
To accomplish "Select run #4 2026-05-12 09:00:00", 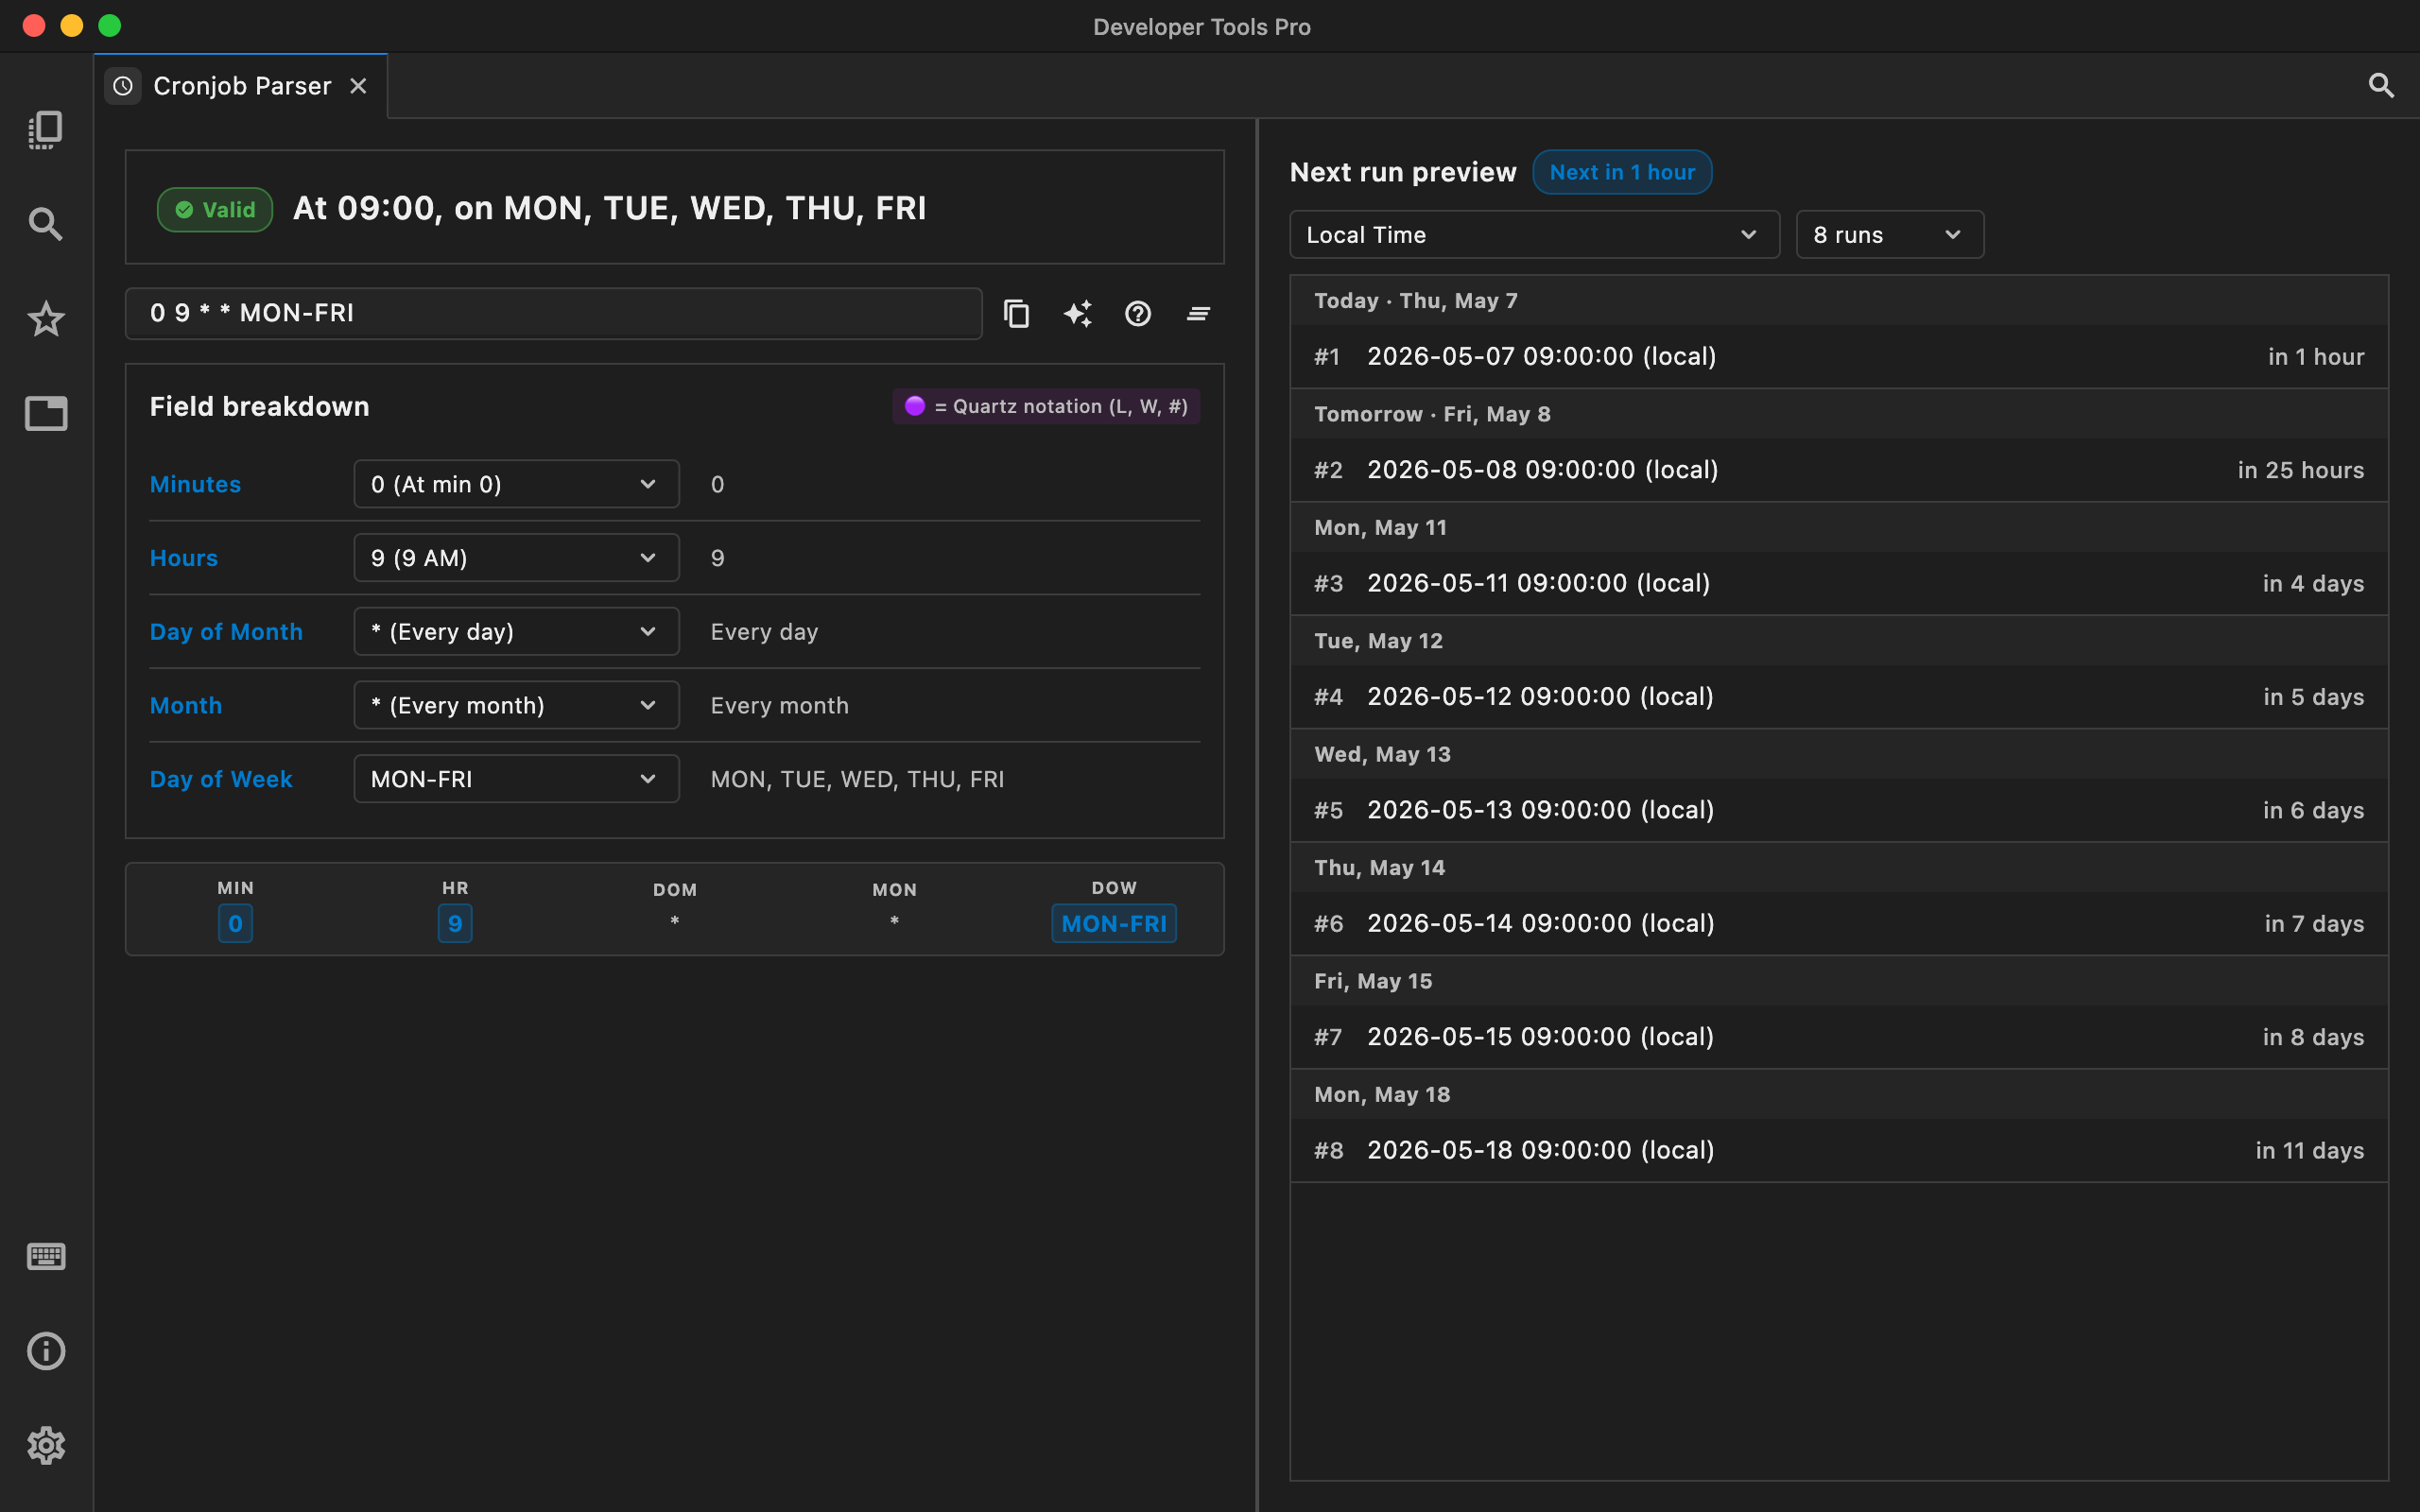I will (1839, 697).
